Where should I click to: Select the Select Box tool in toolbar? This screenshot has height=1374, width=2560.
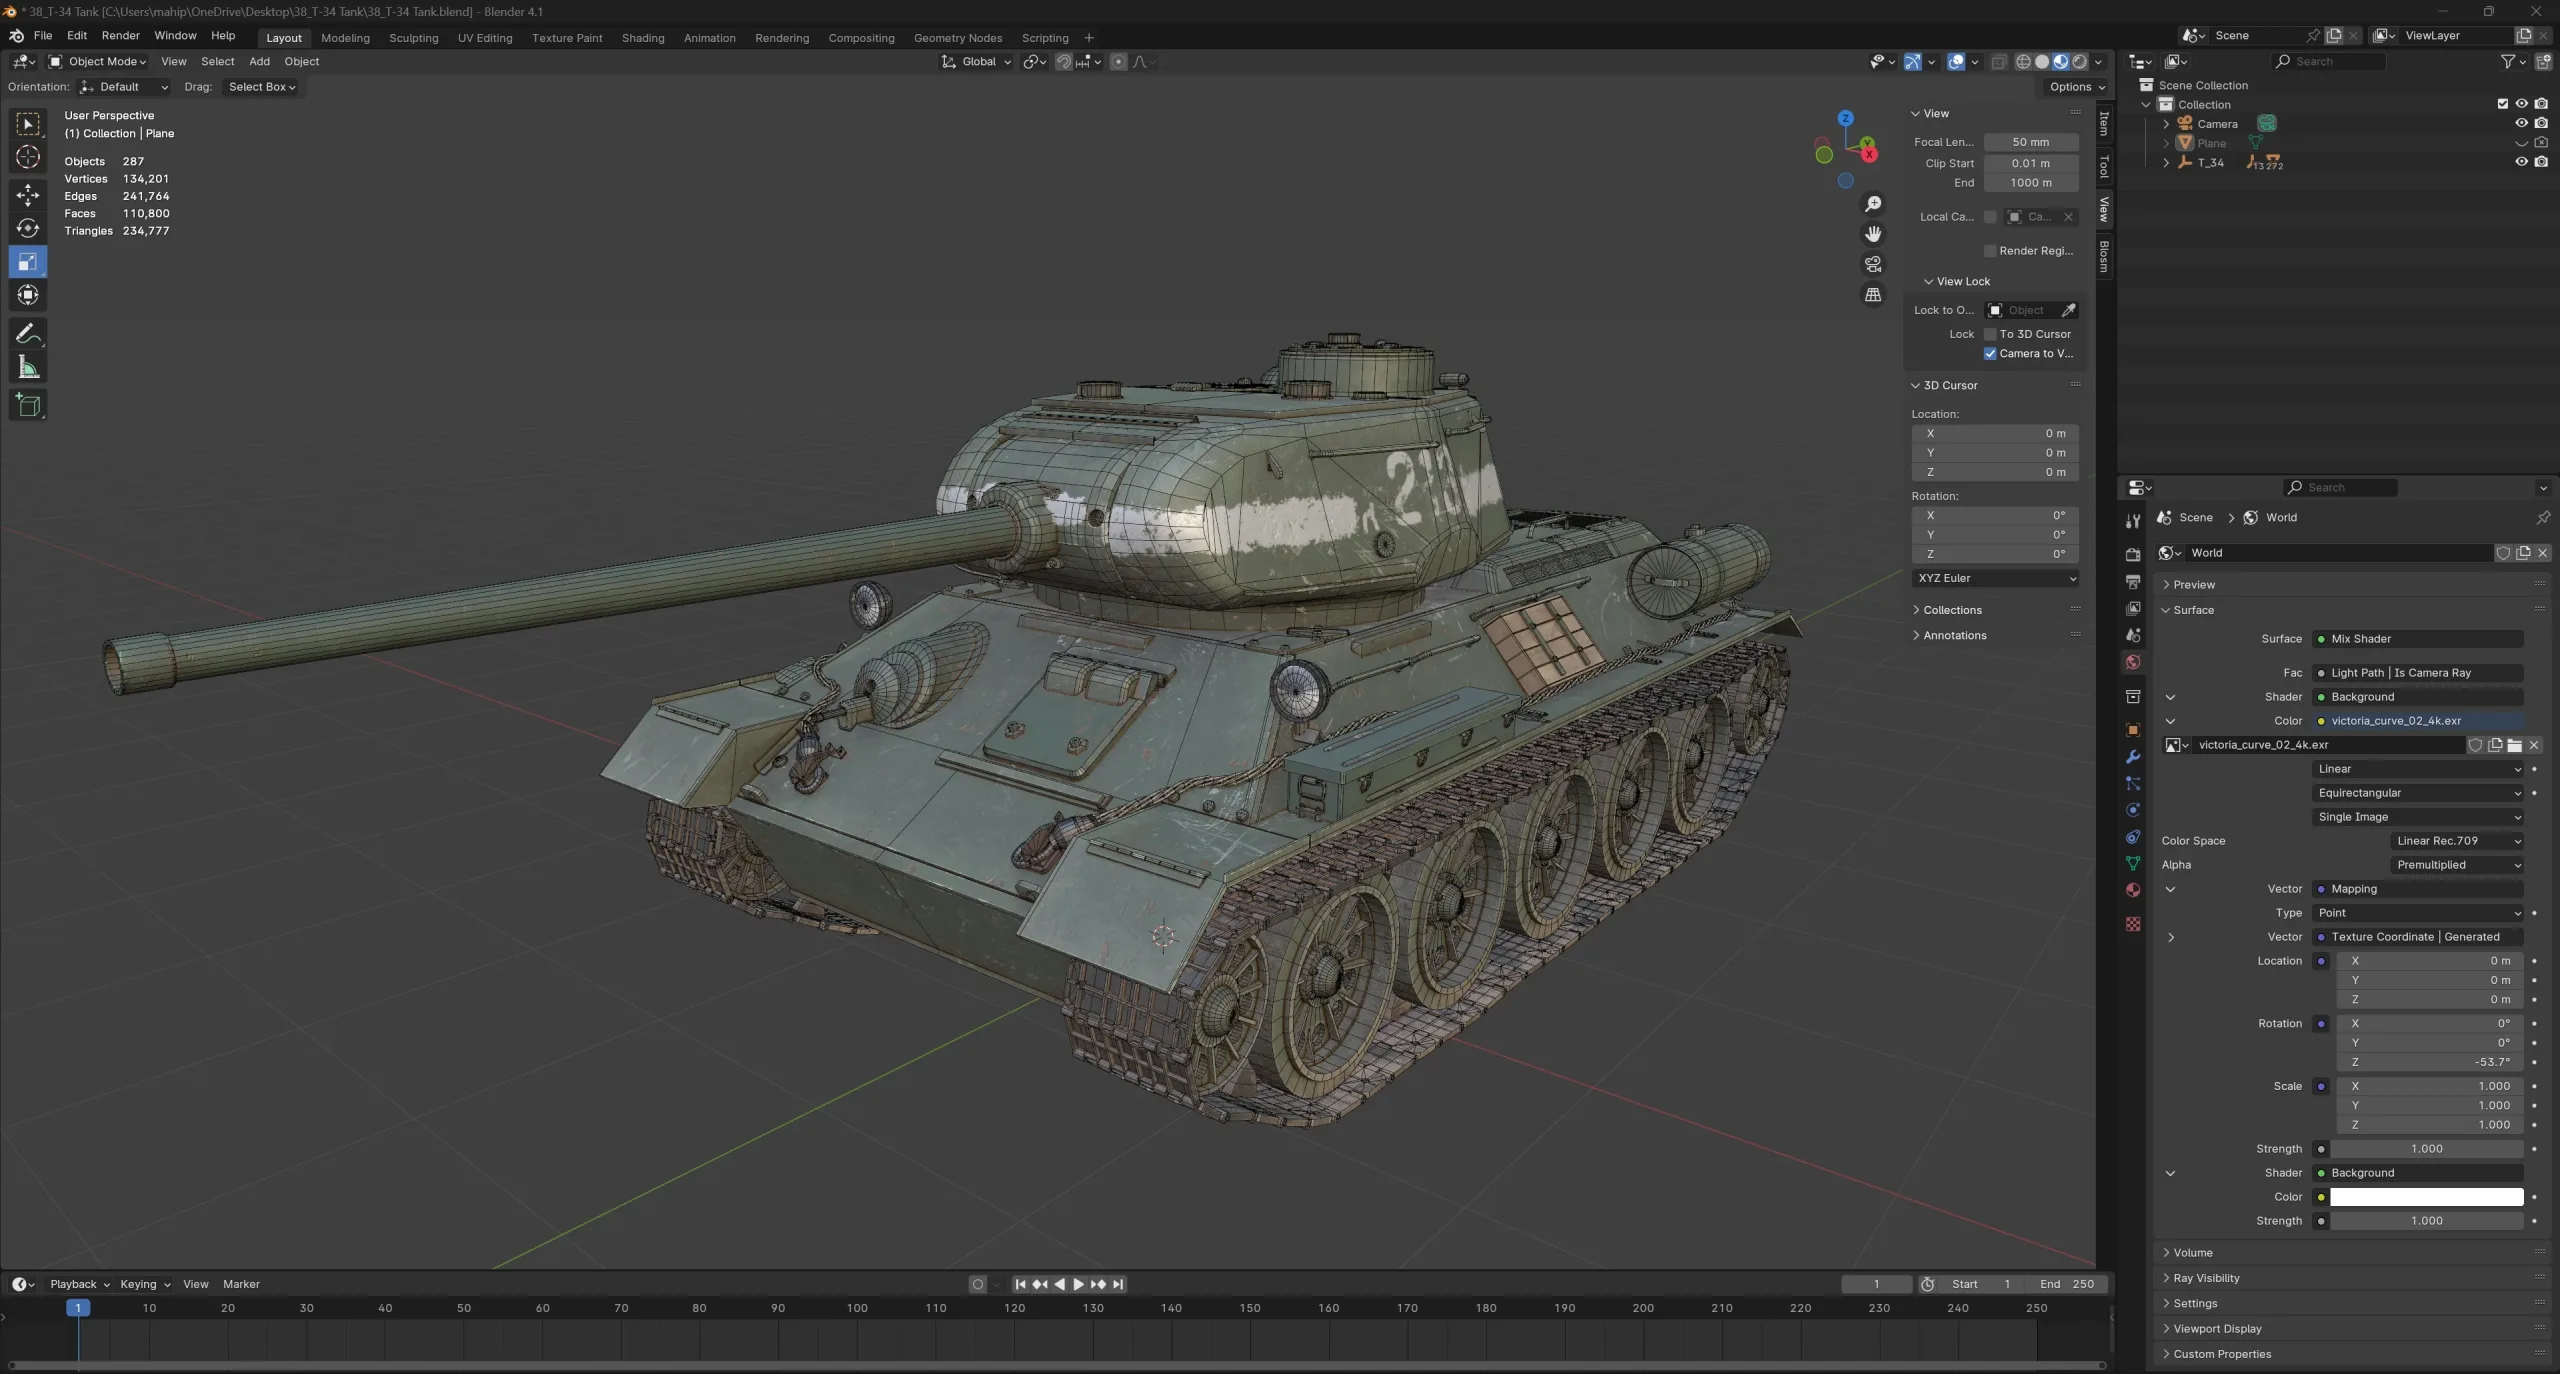coord(28,124)
